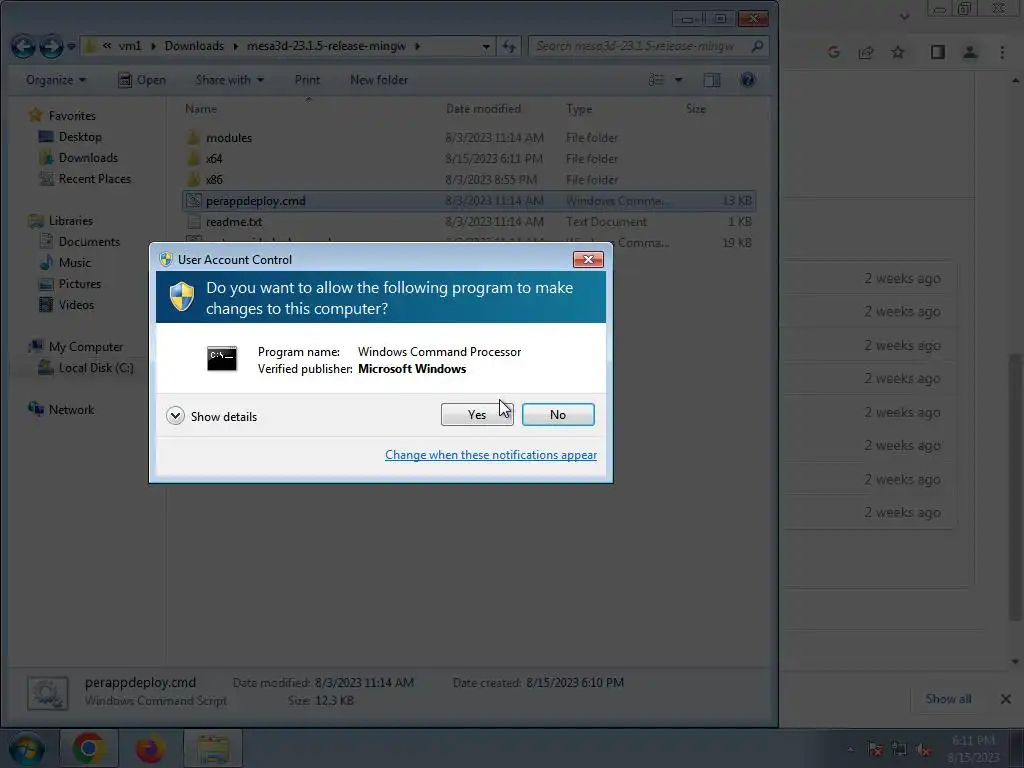The width and height of the screenshot is (1024, 768).
Task: Open Desktop in the navigation pane
Action: click(x=80, y=136)
